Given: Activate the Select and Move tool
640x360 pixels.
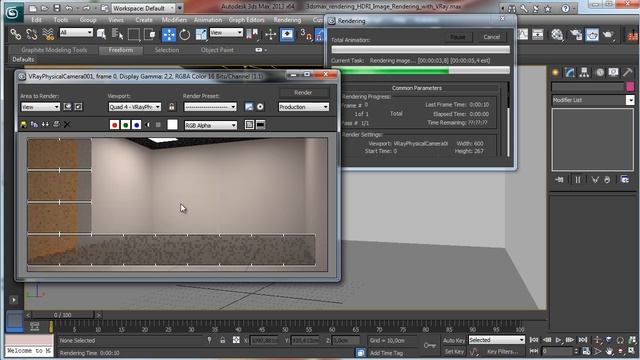Looking at the screenshot, I should pyautogui.click(x=169, y=35).
